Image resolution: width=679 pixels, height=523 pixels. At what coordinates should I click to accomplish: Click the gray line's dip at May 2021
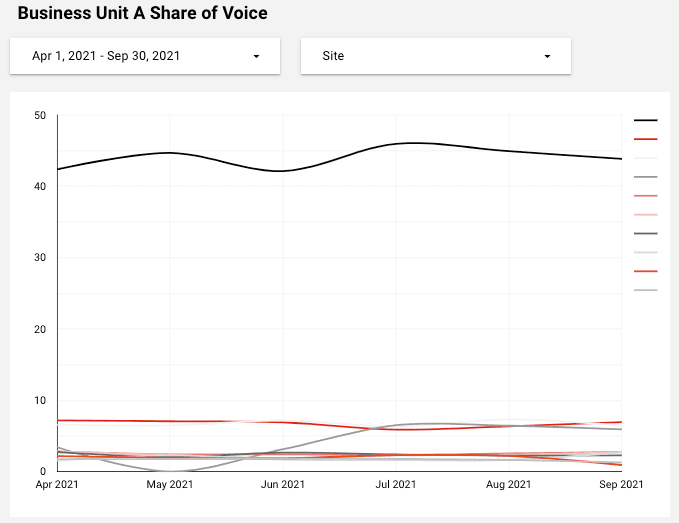[x=170, y=470]
